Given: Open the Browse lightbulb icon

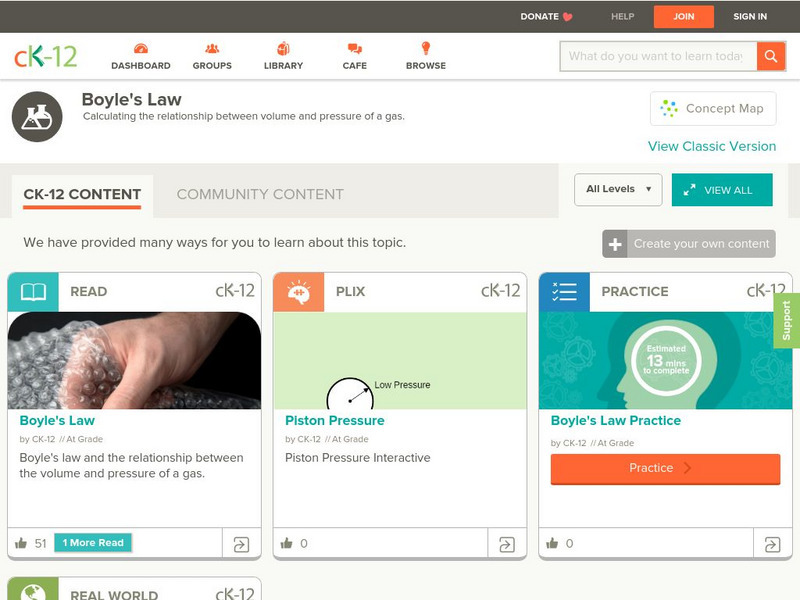Looking at the screenshot, I should tap(426, 48).
